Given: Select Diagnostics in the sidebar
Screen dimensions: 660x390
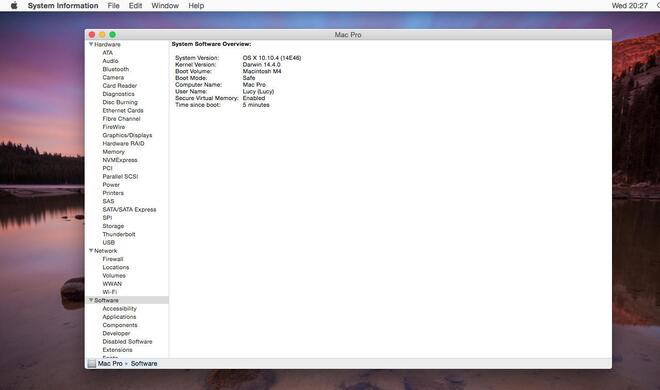Looking at the screenshot, I should (118, 94).
